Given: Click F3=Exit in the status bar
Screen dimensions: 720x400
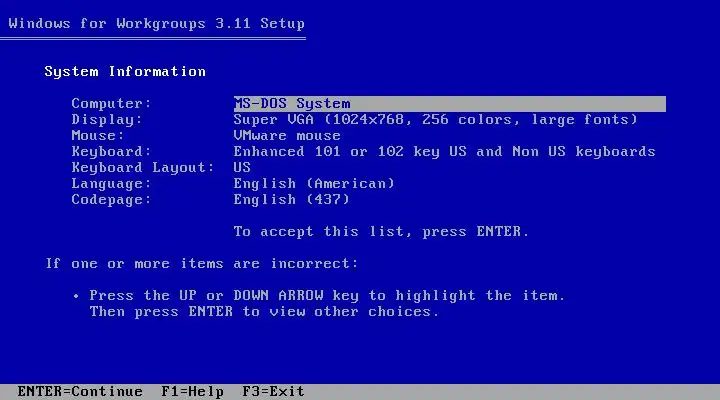Looking at the screenshot, I should [x=273, y=392].
